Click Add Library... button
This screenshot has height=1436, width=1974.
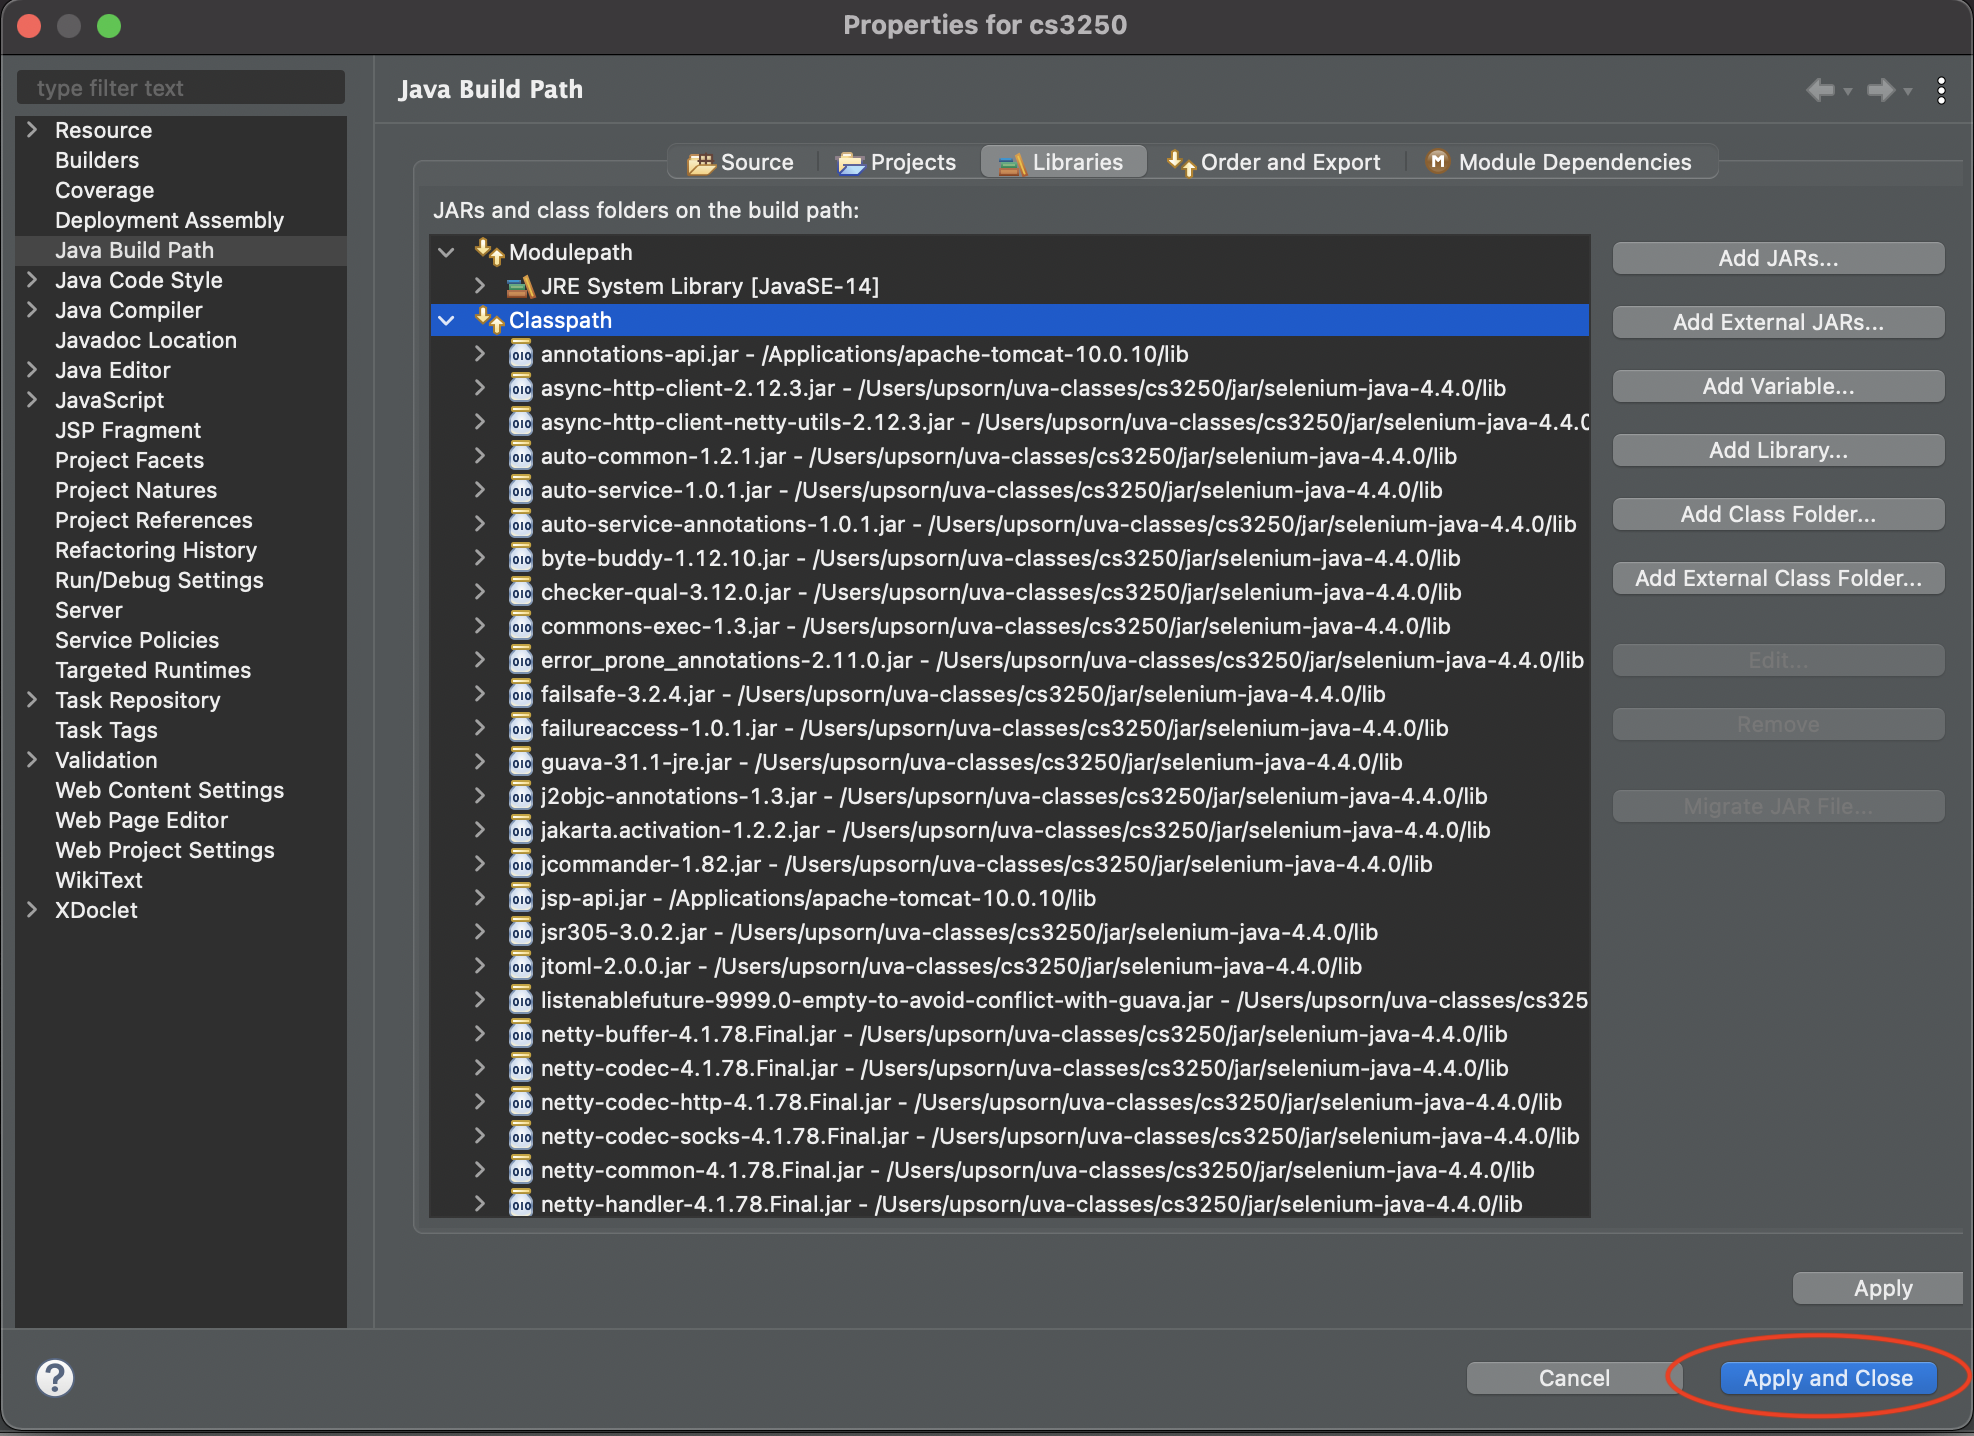[1778, 450]
